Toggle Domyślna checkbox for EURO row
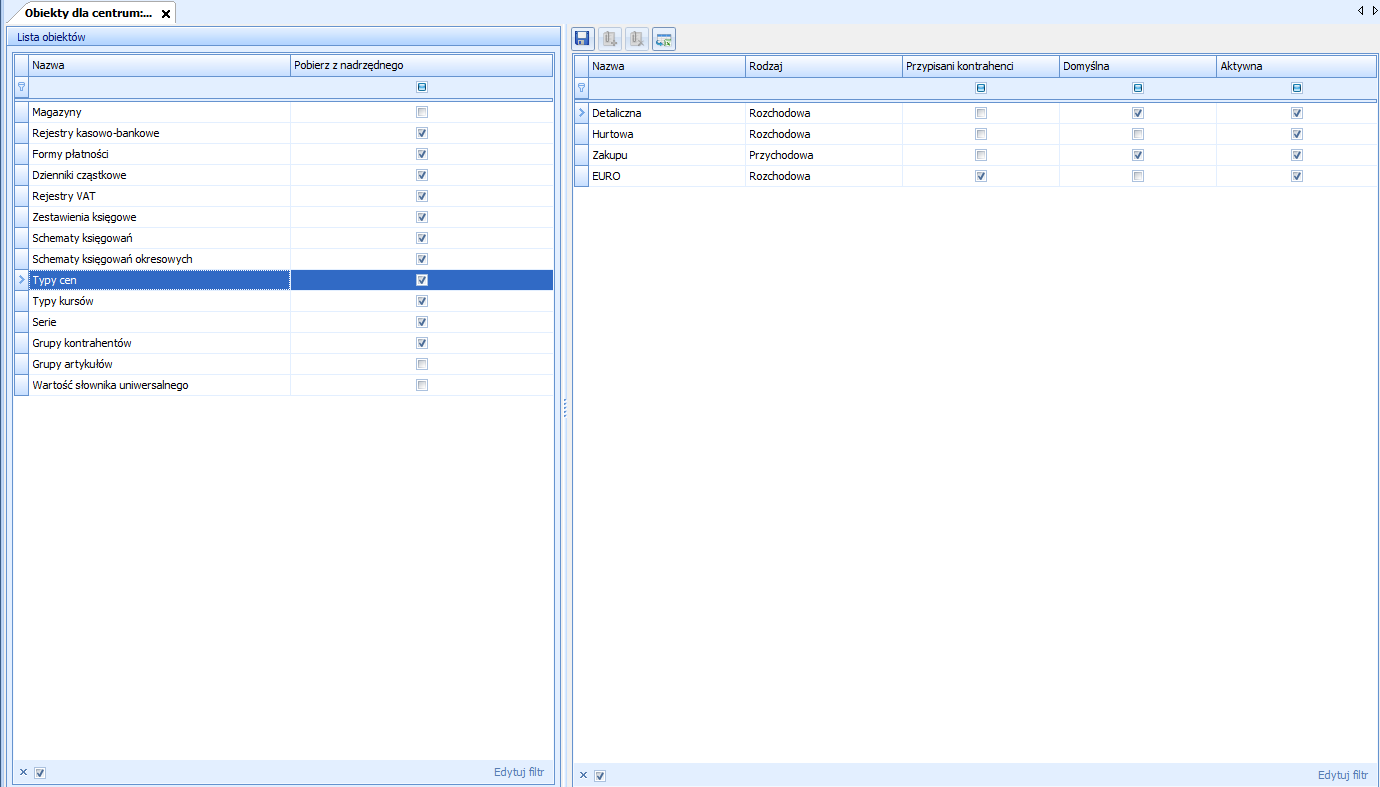The width and height of the screenshot is (1380, 787). point(1138,176)
